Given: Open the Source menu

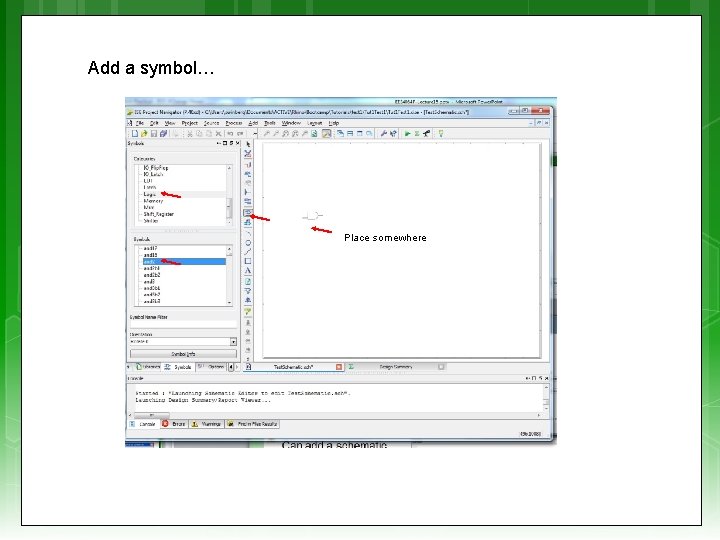Looking at the screenshot, I should pos(212,123).
